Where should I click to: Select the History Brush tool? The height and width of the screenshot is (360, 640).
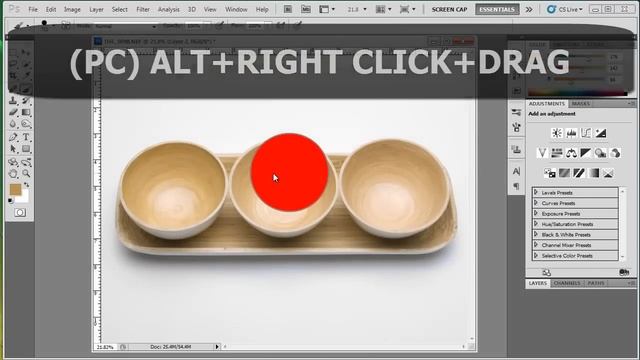tap(26, 100)
